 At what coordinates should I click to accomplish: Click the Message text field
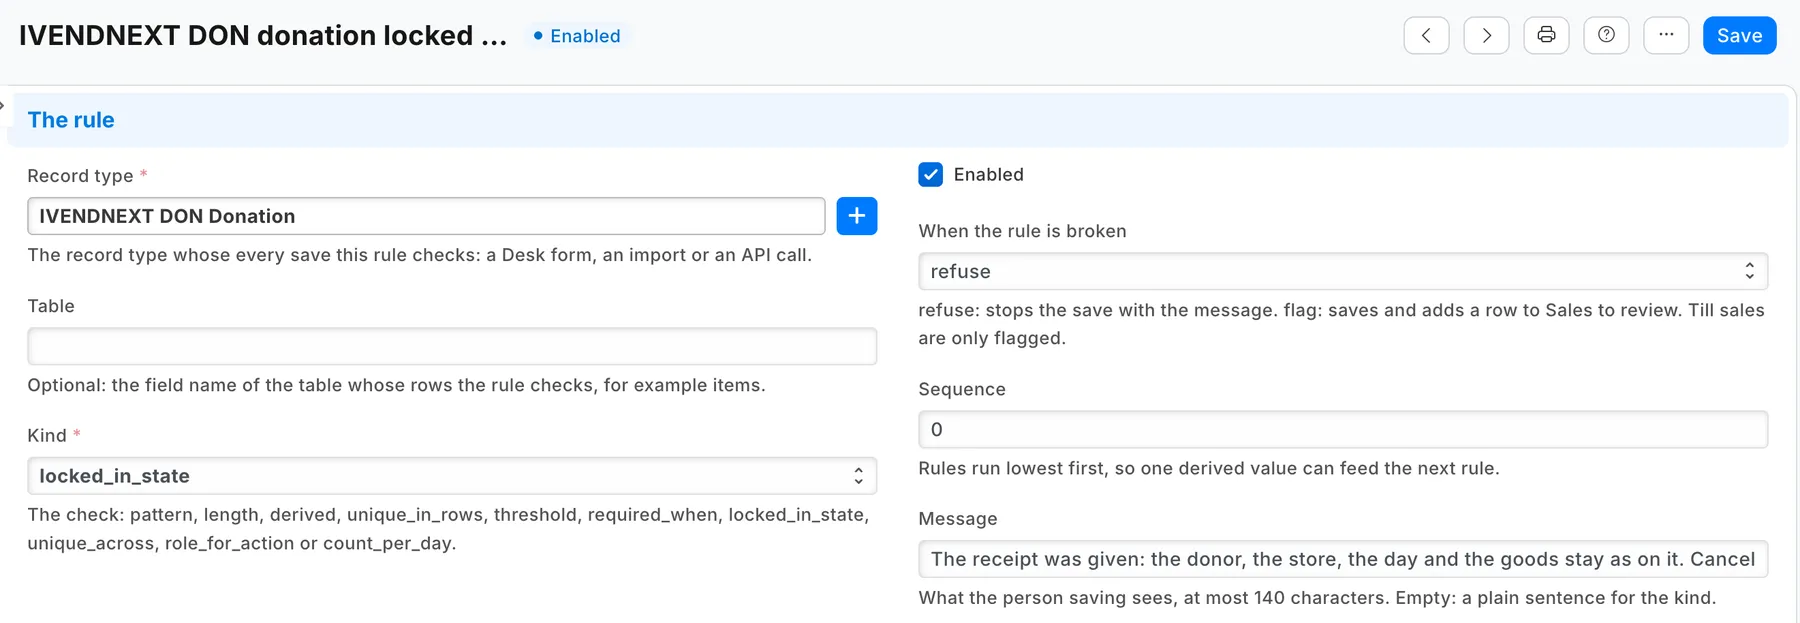(x=1343, y=559)
